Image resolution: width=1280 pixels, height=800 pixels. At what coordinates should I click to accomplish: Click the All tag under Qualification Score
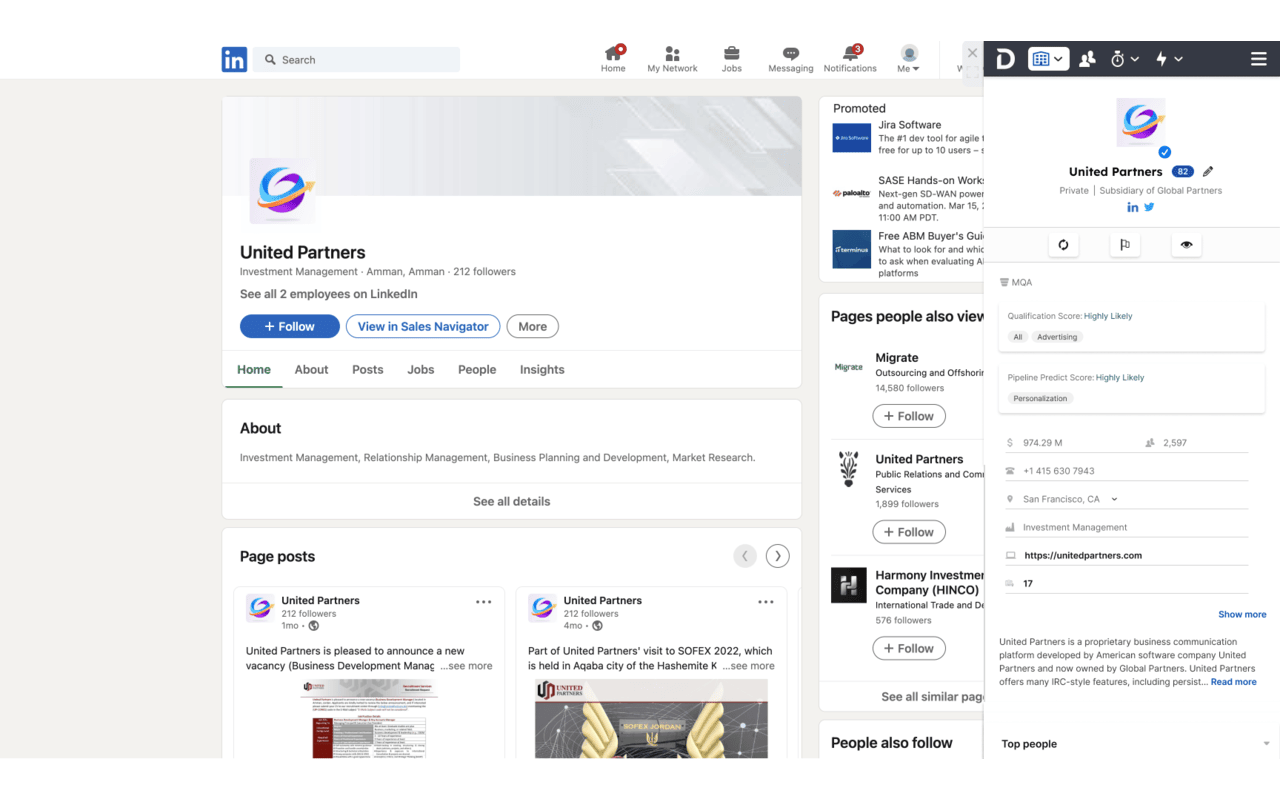coord(1018,337)
